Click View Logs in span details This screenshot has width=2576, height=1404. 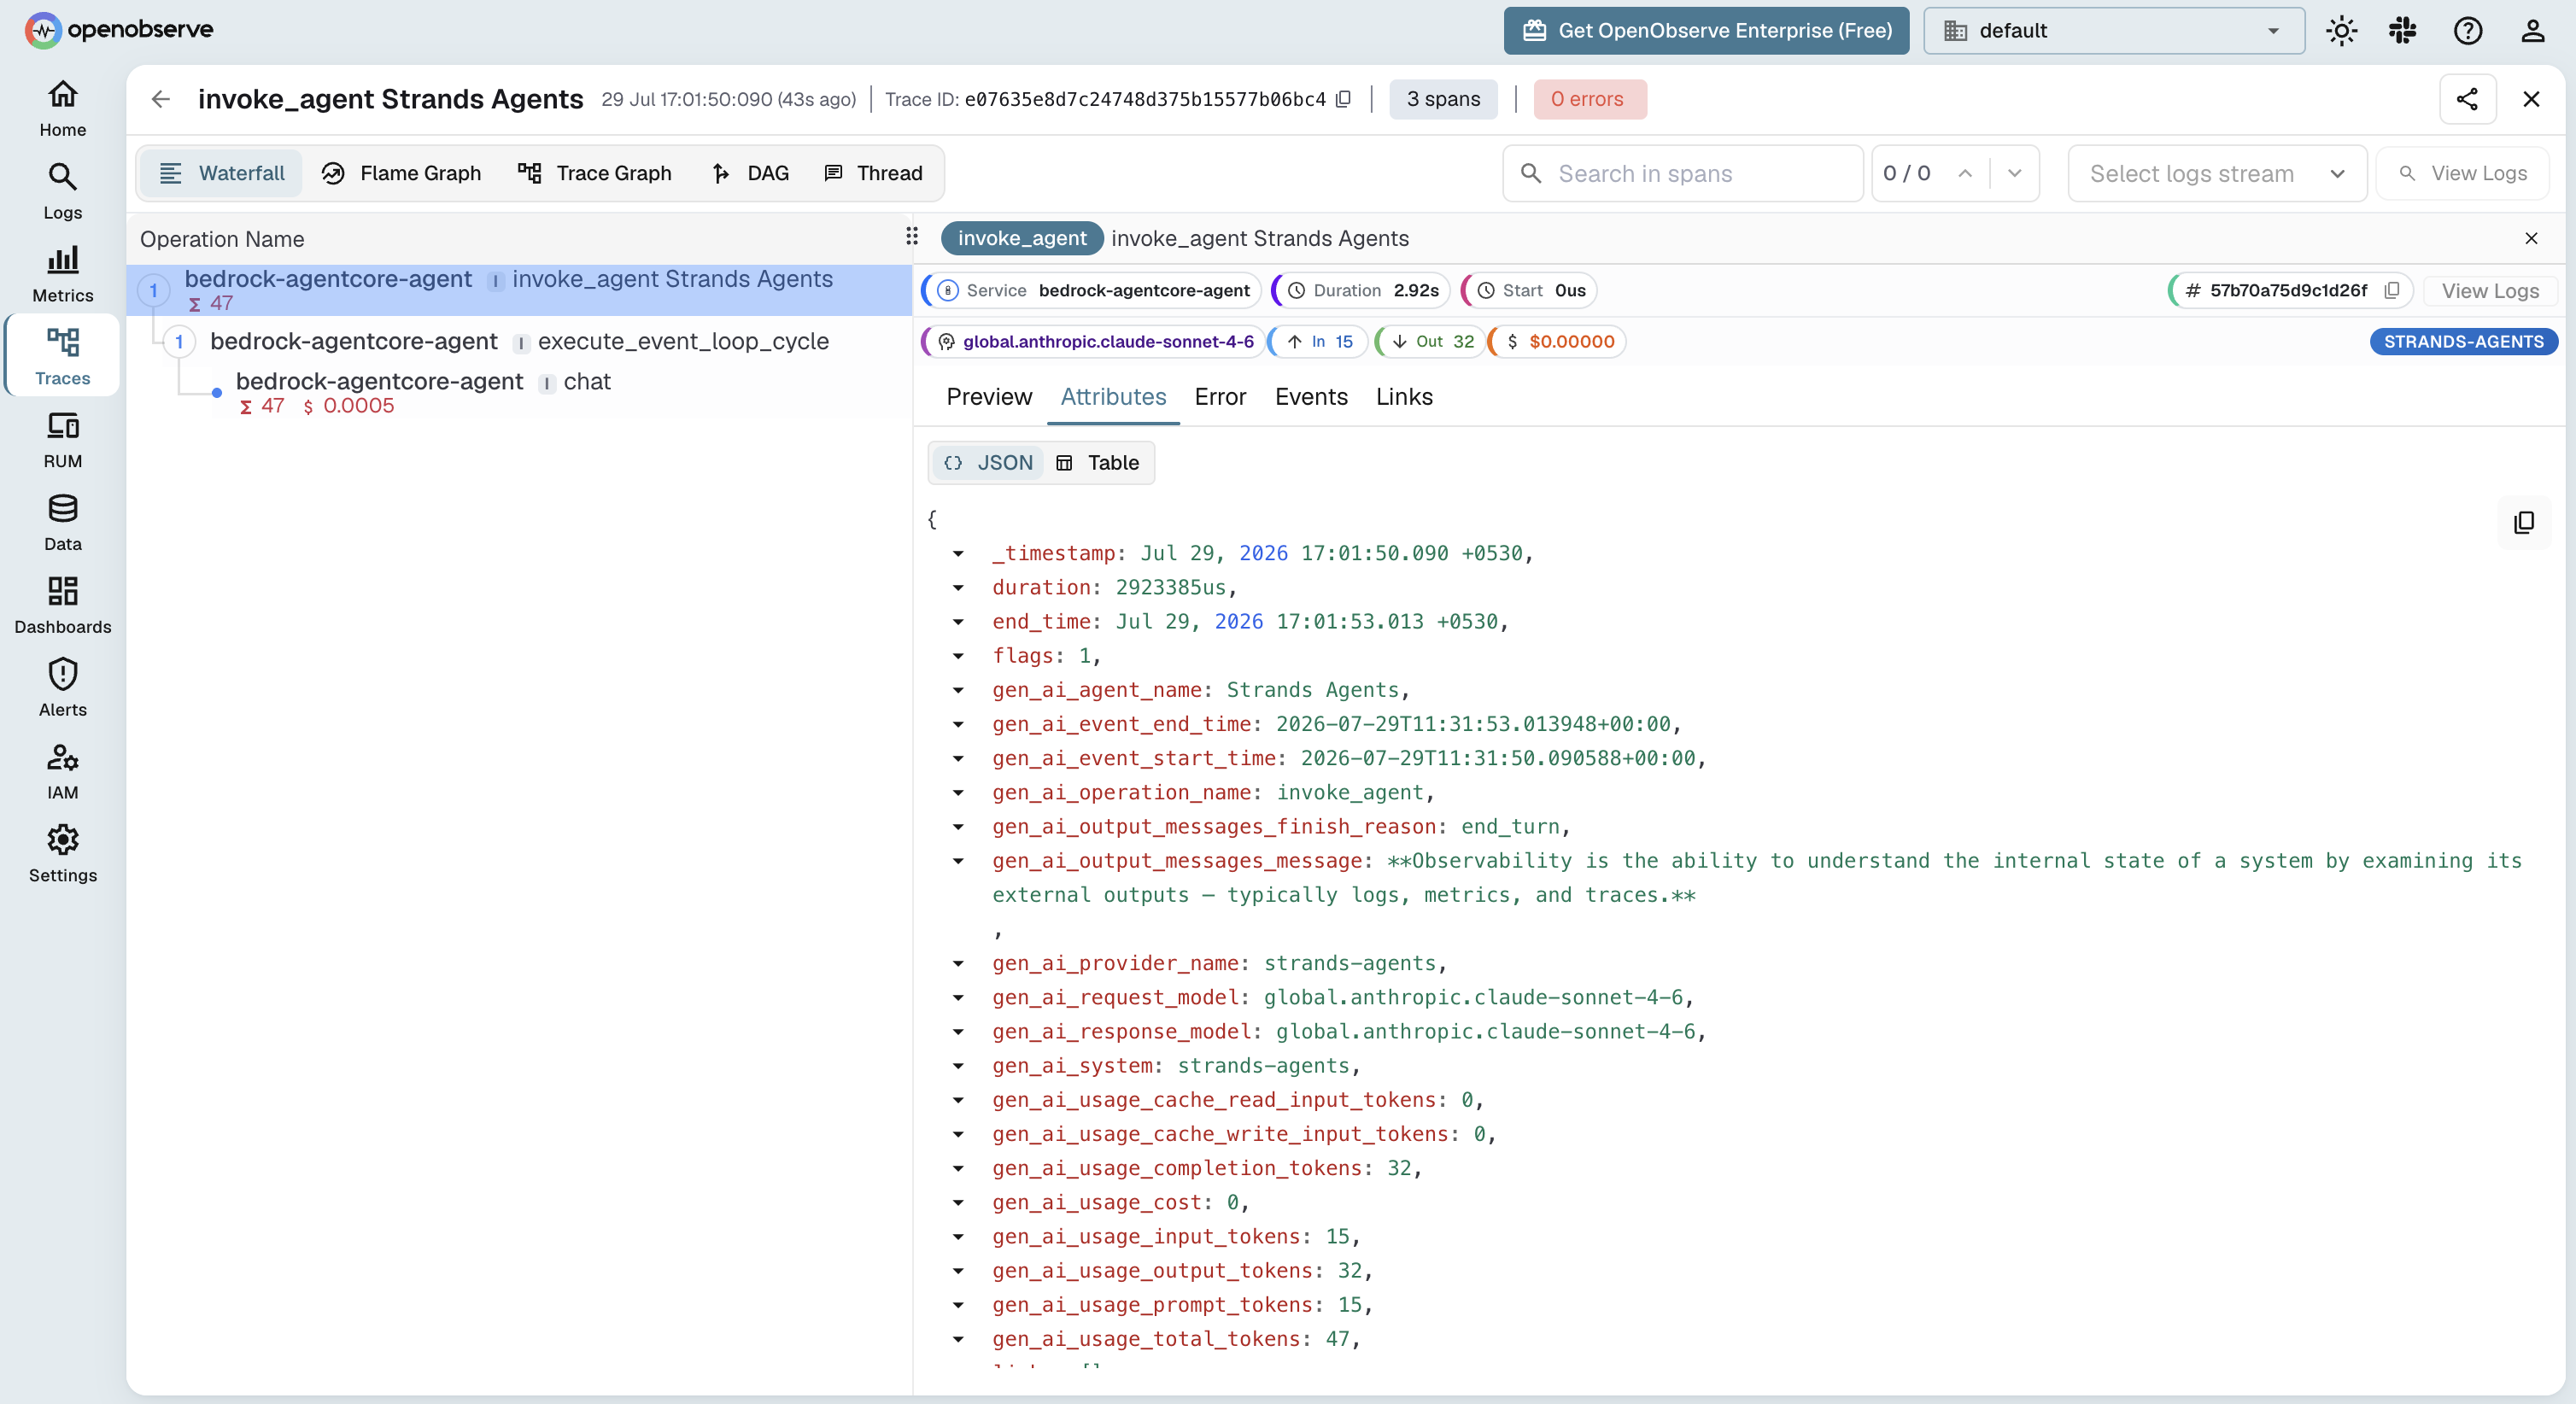tap(2489, 290)
